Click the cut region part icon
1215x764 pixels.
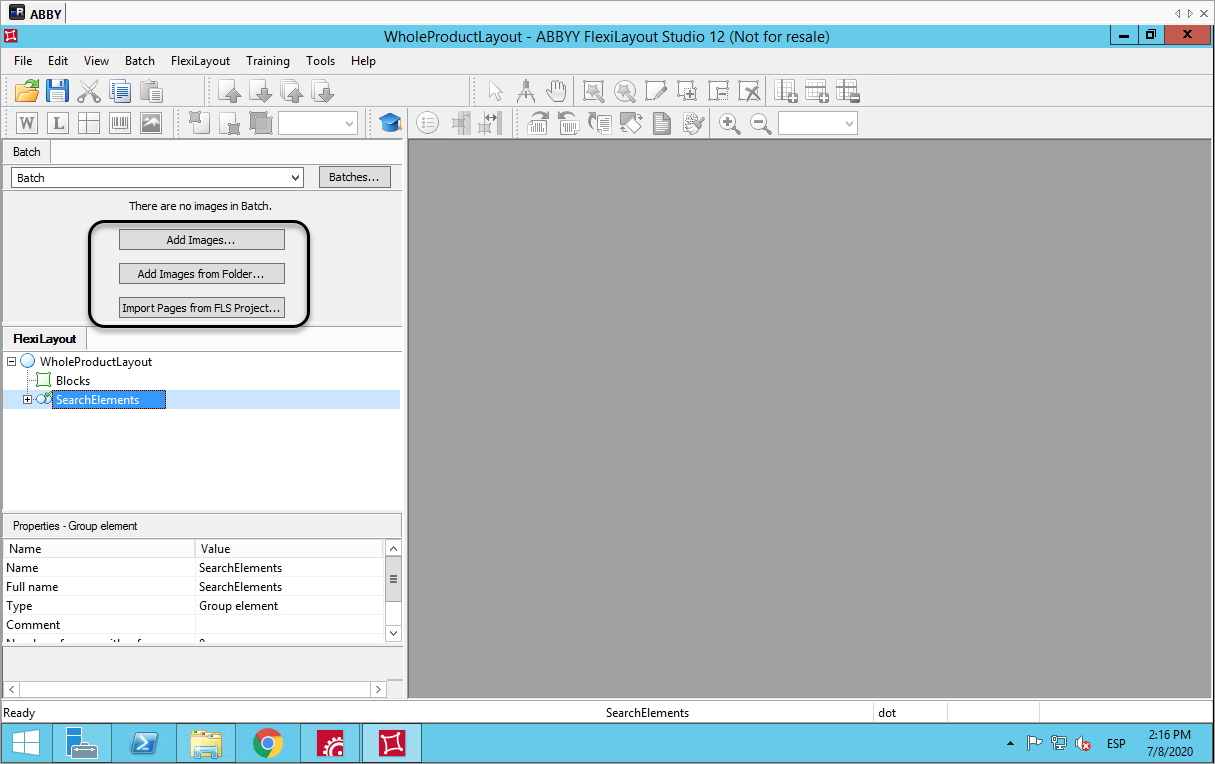[x=718, y=91]
